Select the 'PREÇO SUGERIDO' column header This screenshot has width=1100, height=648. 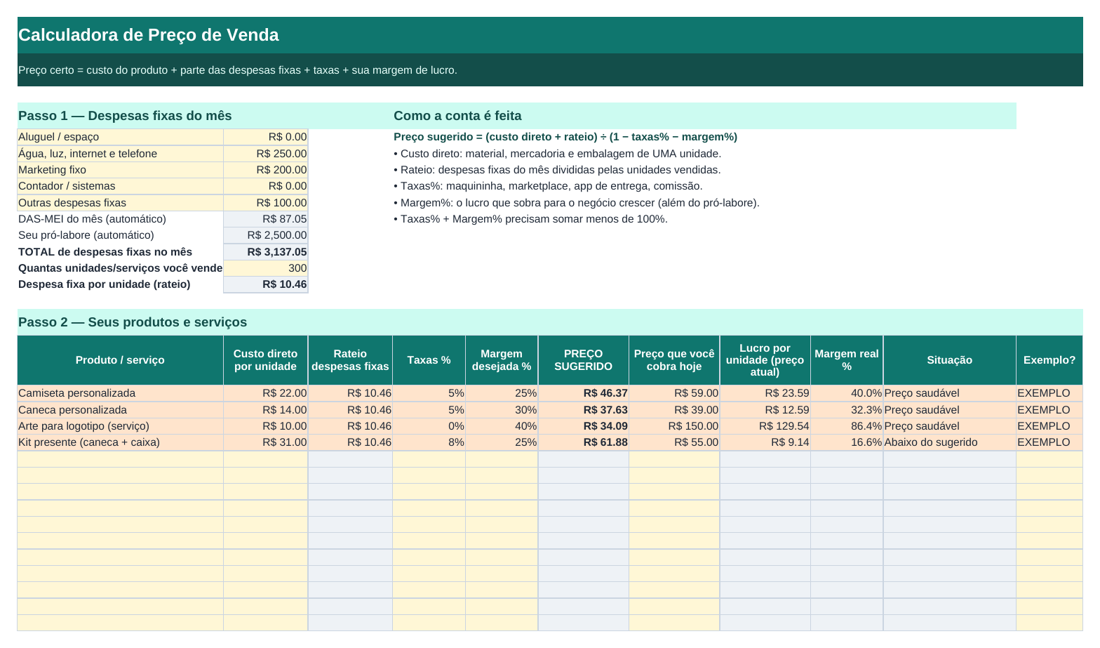click(x=583, y=360)
